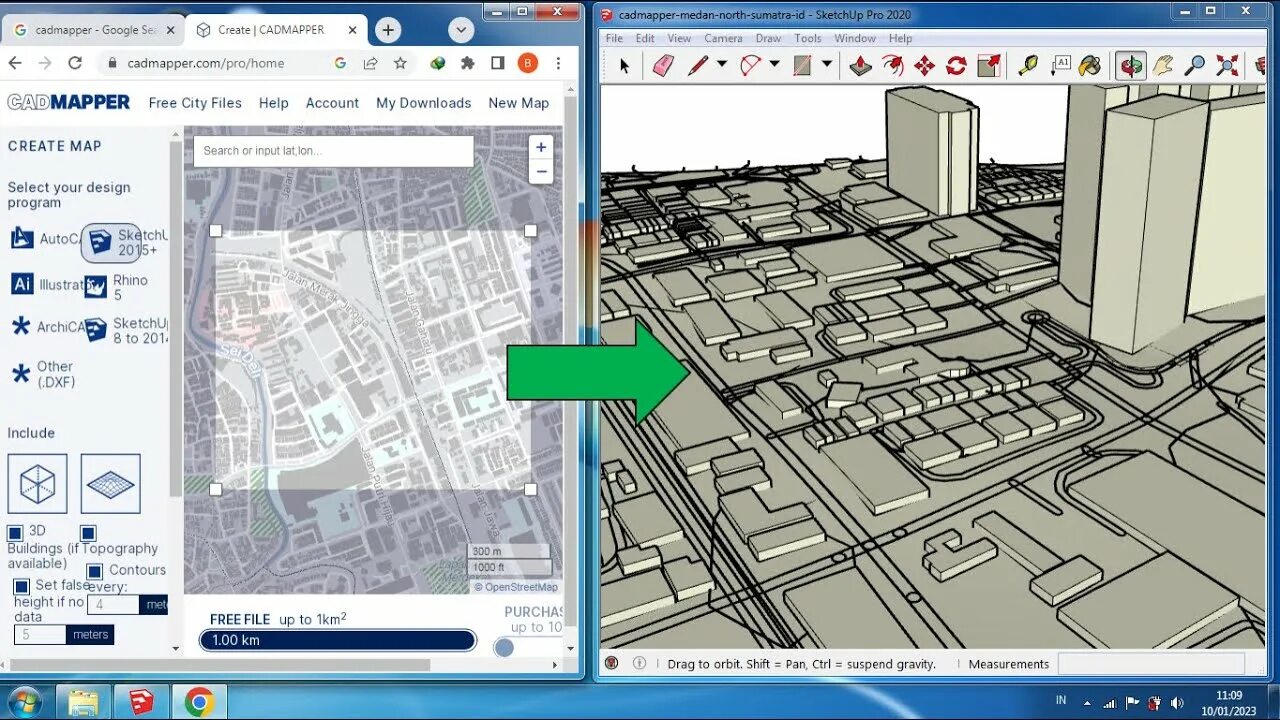Open the Edit menu in SketchUp
Screen dimensions: 1280x720
(x=645, y=38)
